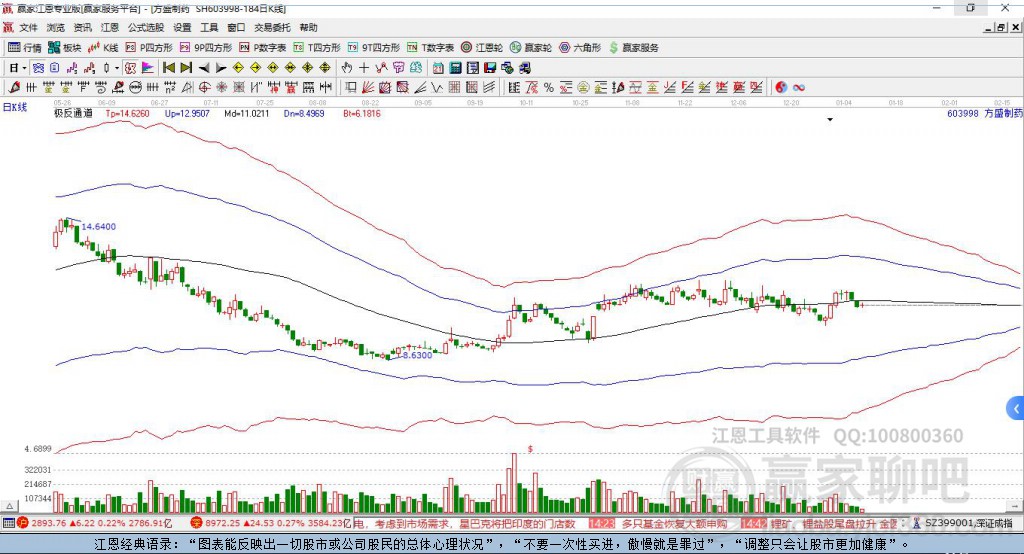Click the blue infinity symbol icon
Viewport: 1024px width, 554px height.
(799, 88)
